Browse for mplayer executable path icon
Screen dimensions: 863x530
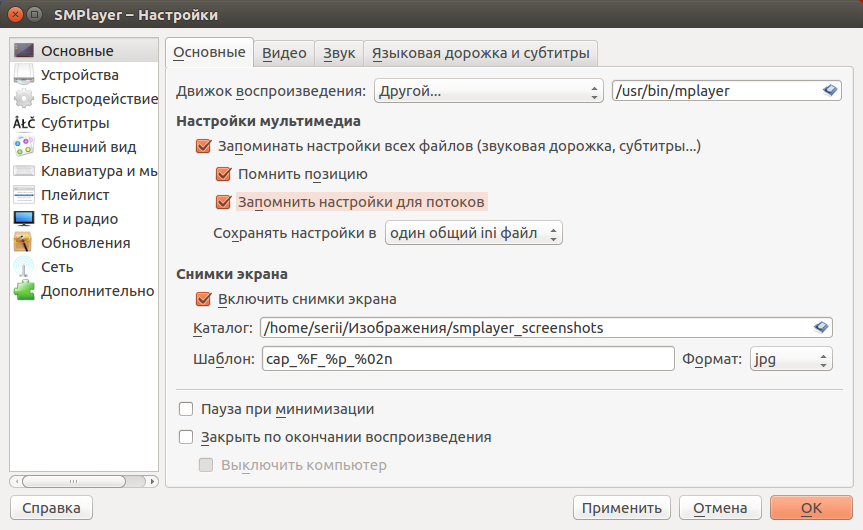830,90
